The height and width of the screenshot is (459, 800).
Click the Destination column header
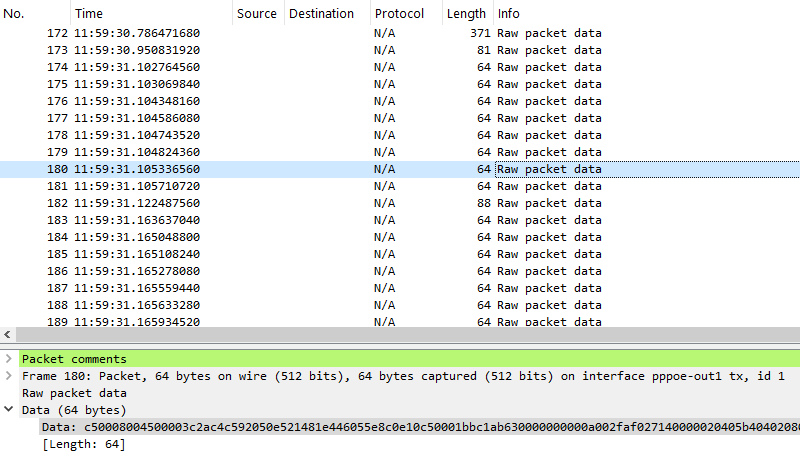pos(327,13)
